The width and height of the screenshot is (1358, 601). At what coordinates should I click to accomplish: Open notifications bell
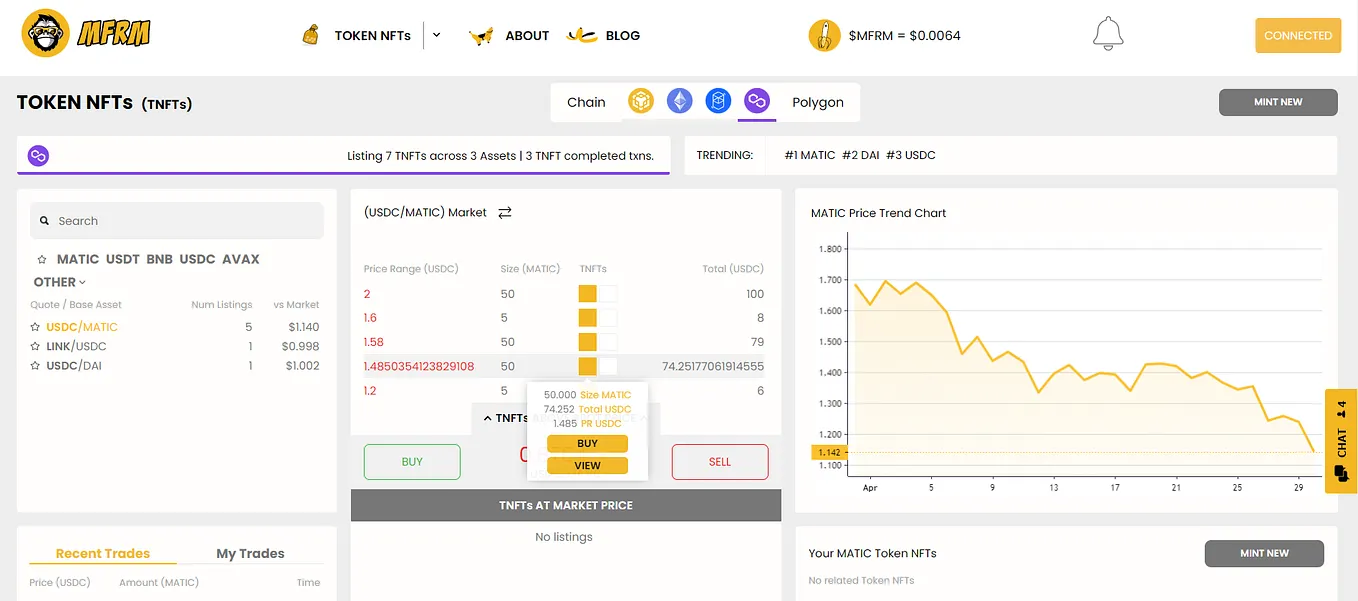1107,35
